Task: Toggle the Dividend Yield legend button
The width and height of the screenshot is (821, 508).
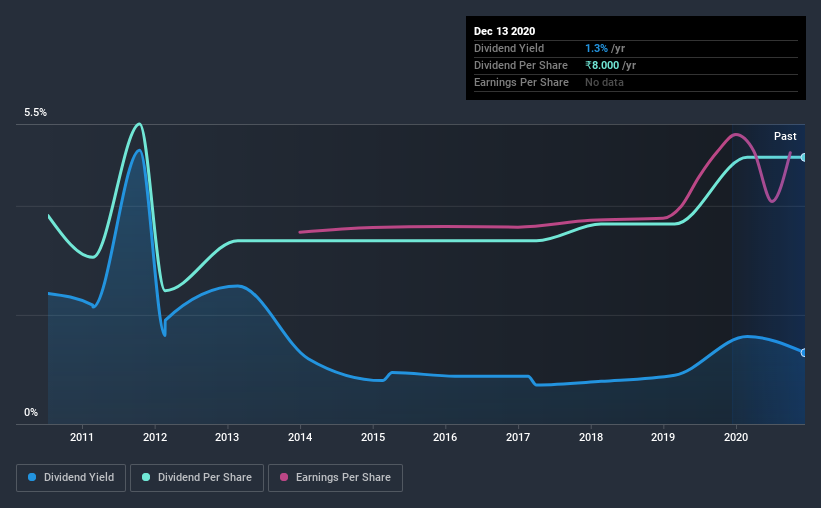Action: (71, 478)
